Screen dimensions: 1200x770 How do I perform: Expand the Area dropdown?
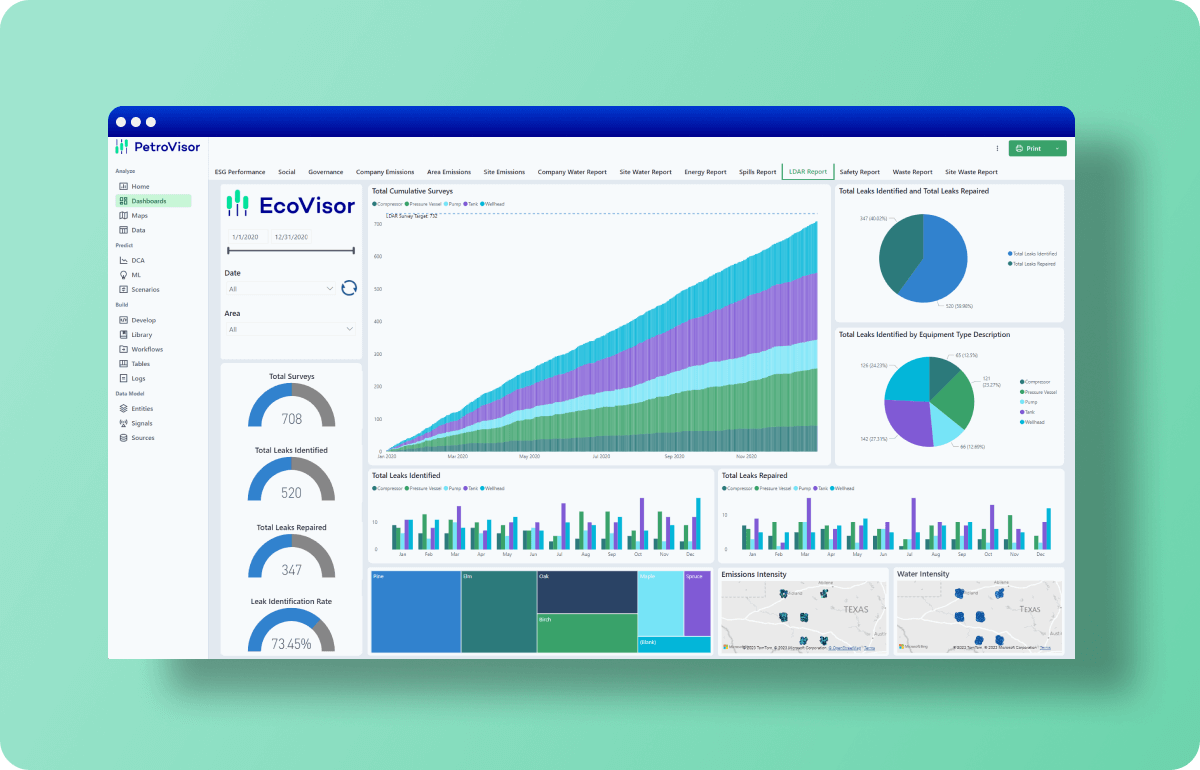[x=349, y=329]
